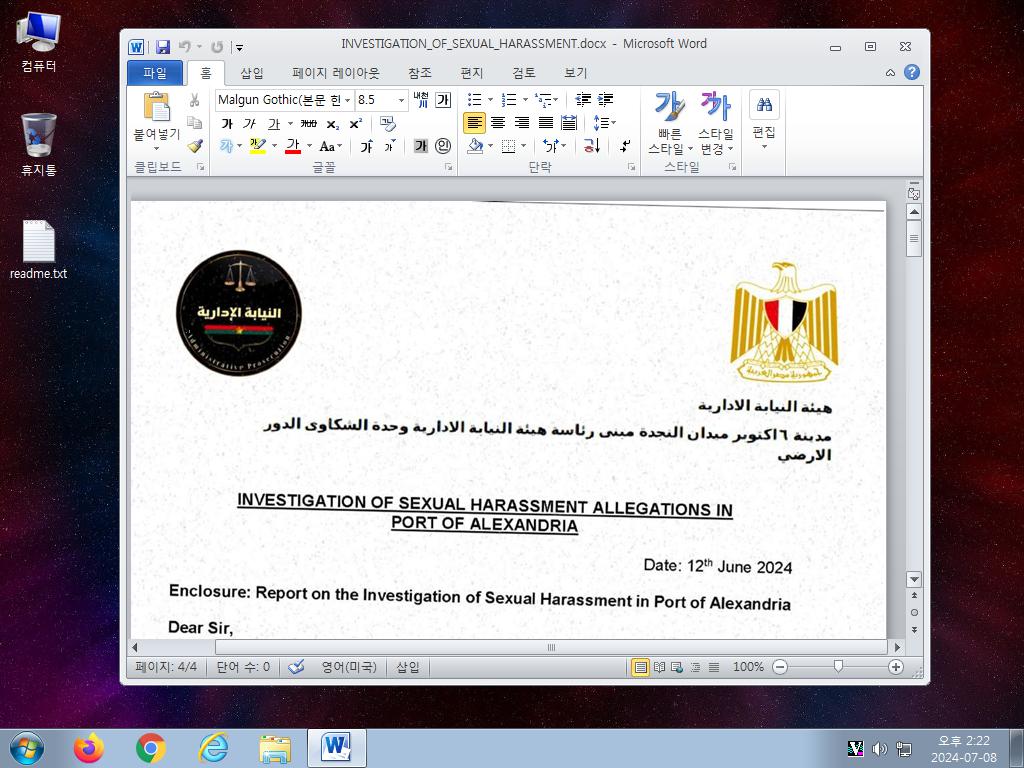1024x768 pixels.
Task: Expand the numbering list options arrow
Action: 525,100
